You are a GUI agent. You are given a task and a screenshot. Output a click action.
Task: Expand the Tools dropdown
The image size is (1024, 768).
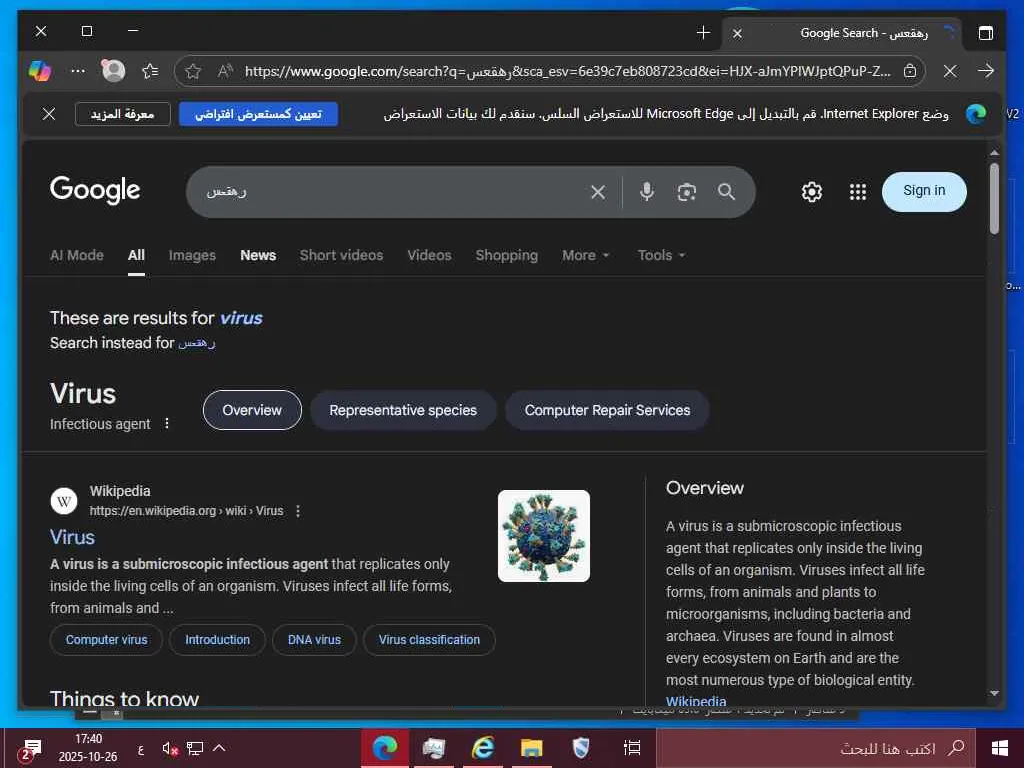pyautogui.click(x=661, y=255)
